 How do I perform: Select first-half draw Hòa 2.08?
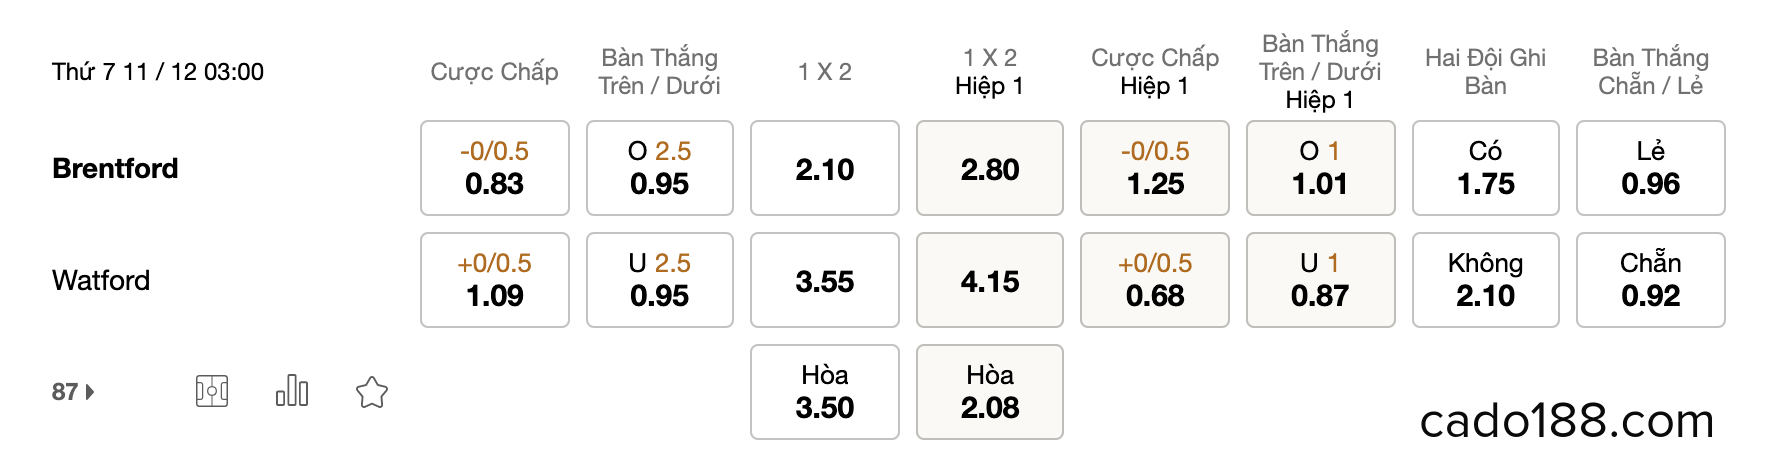point(990,392)
